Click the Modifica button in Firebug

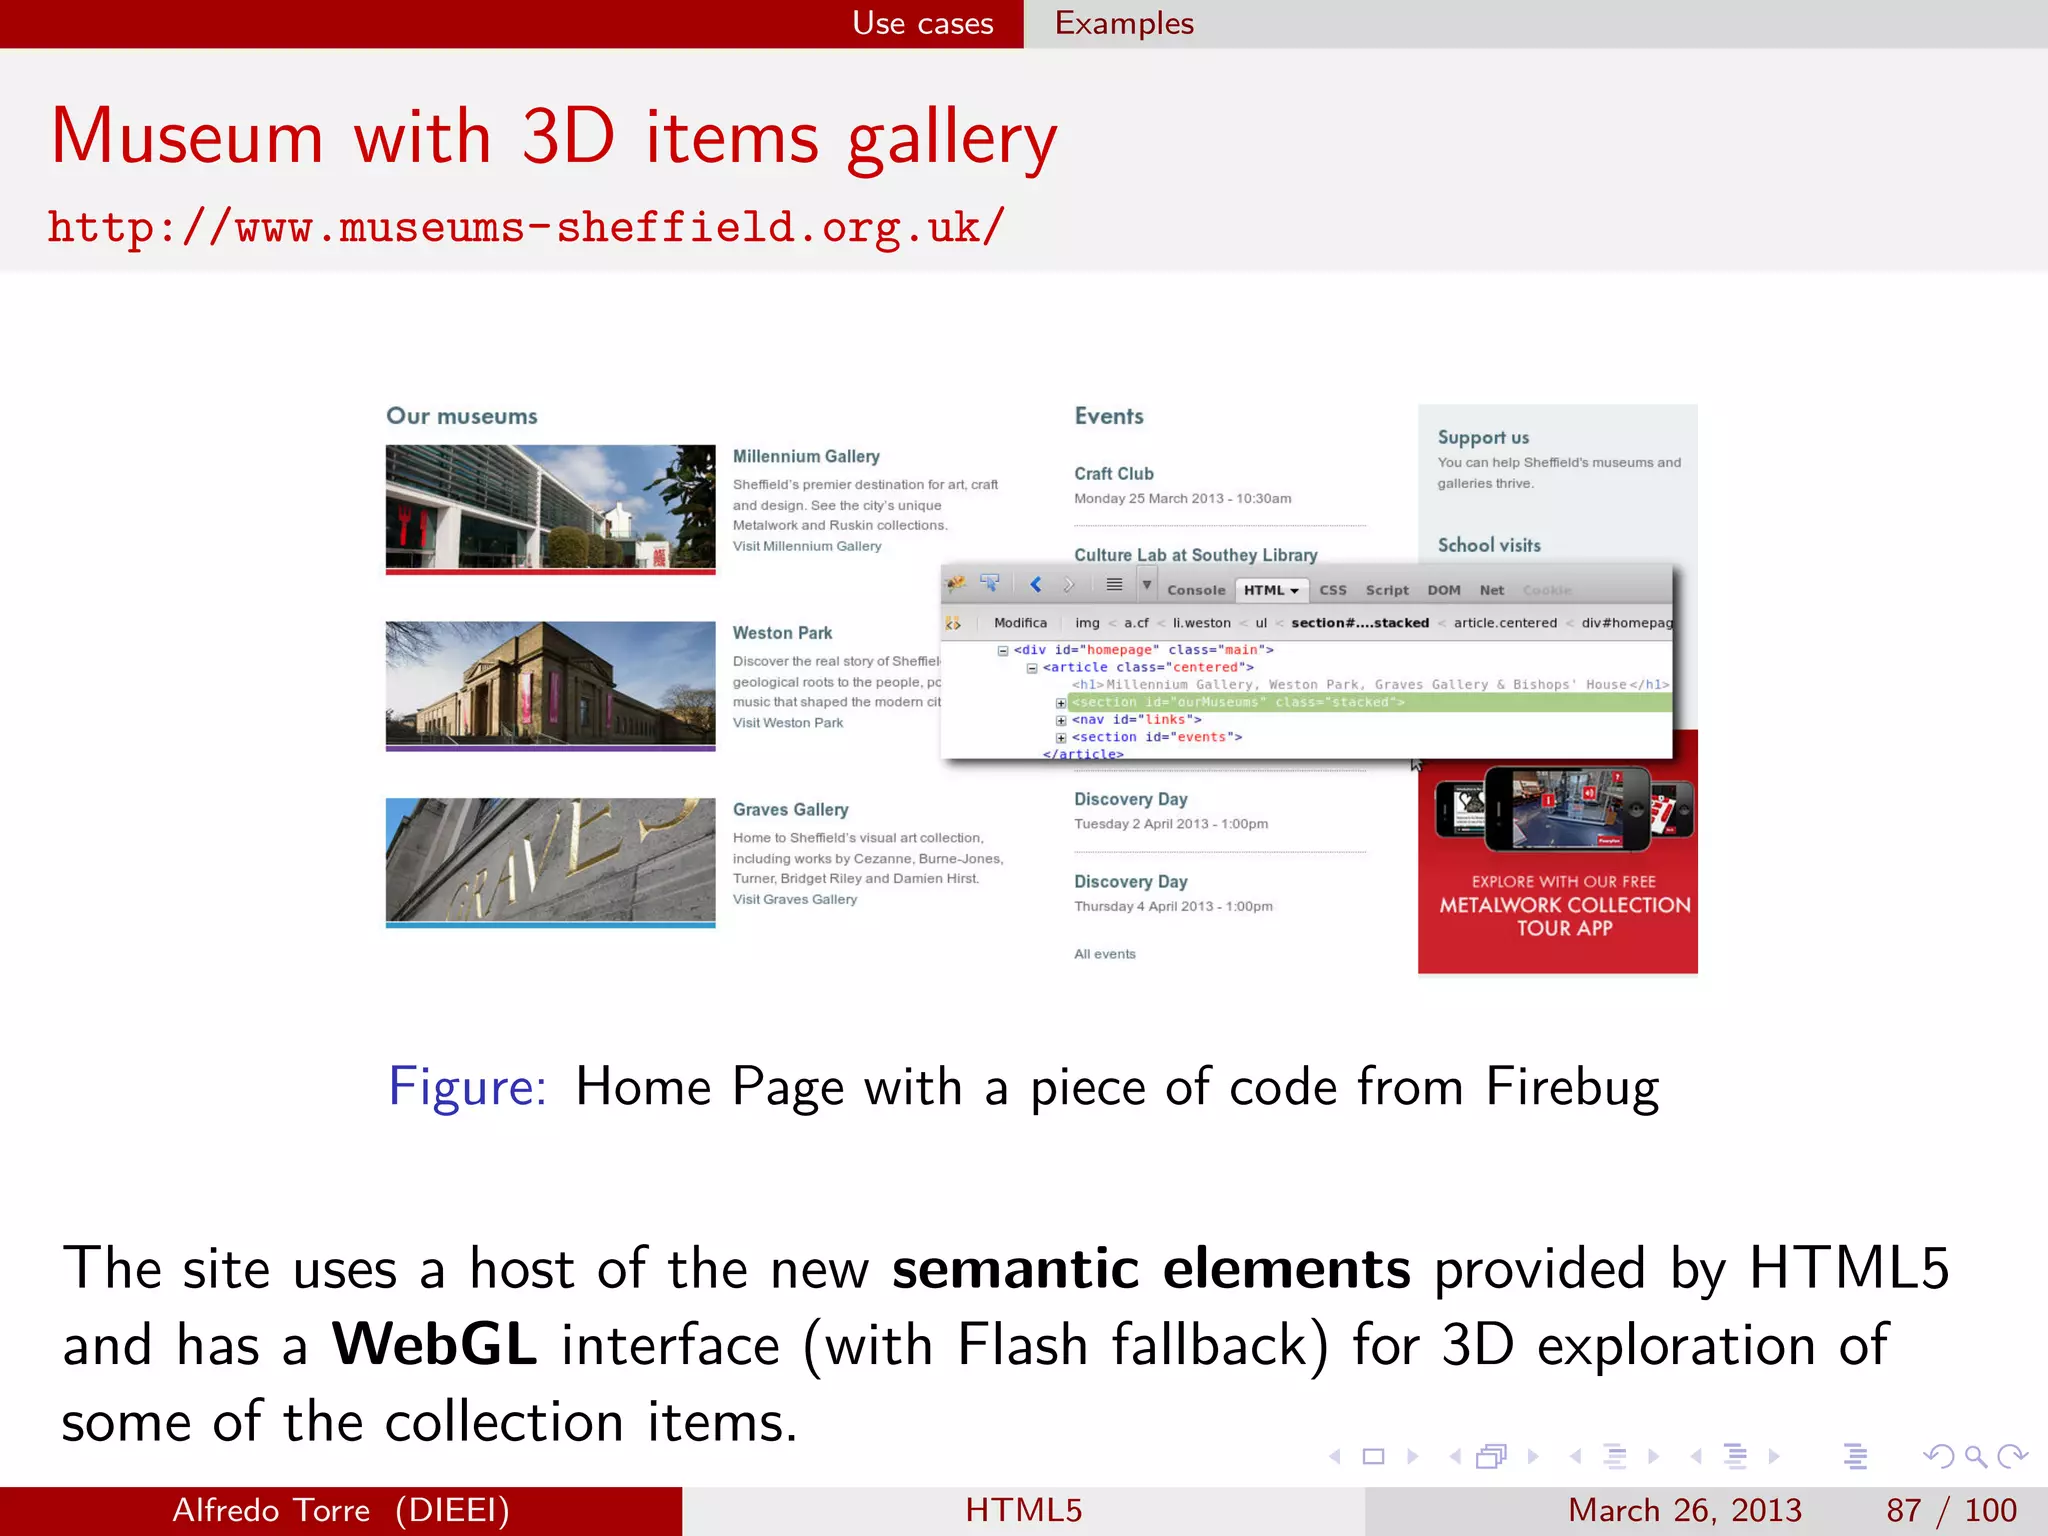[1020, 623]
